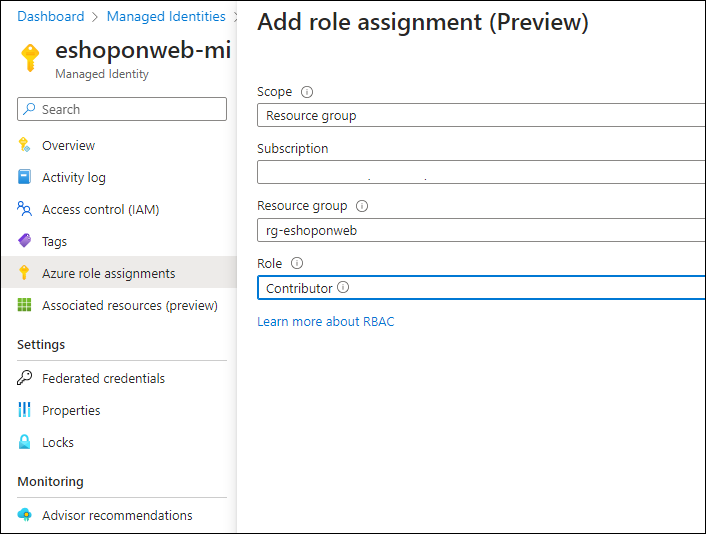
Task: Open Federated credentials settings
Action: [x=119, y=378]
